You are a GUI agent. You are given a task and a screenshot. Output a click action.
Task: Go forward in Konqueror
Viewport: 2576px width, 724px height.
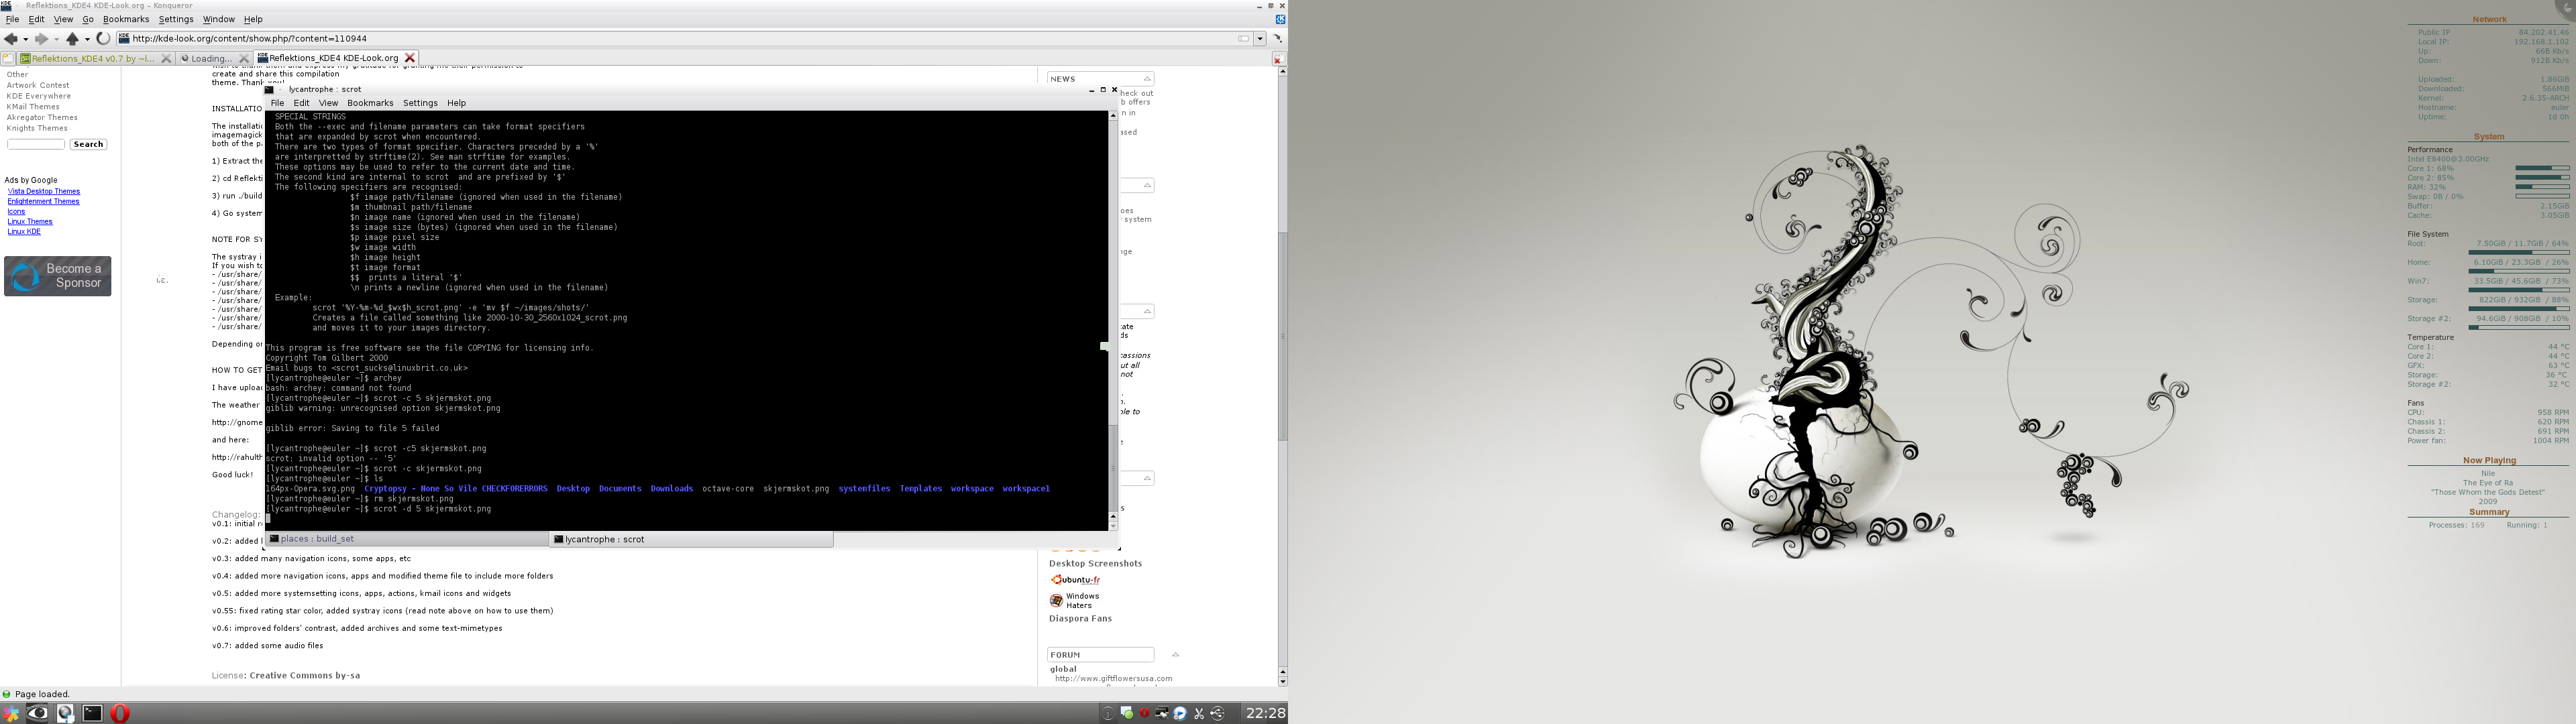click(41, 39)
